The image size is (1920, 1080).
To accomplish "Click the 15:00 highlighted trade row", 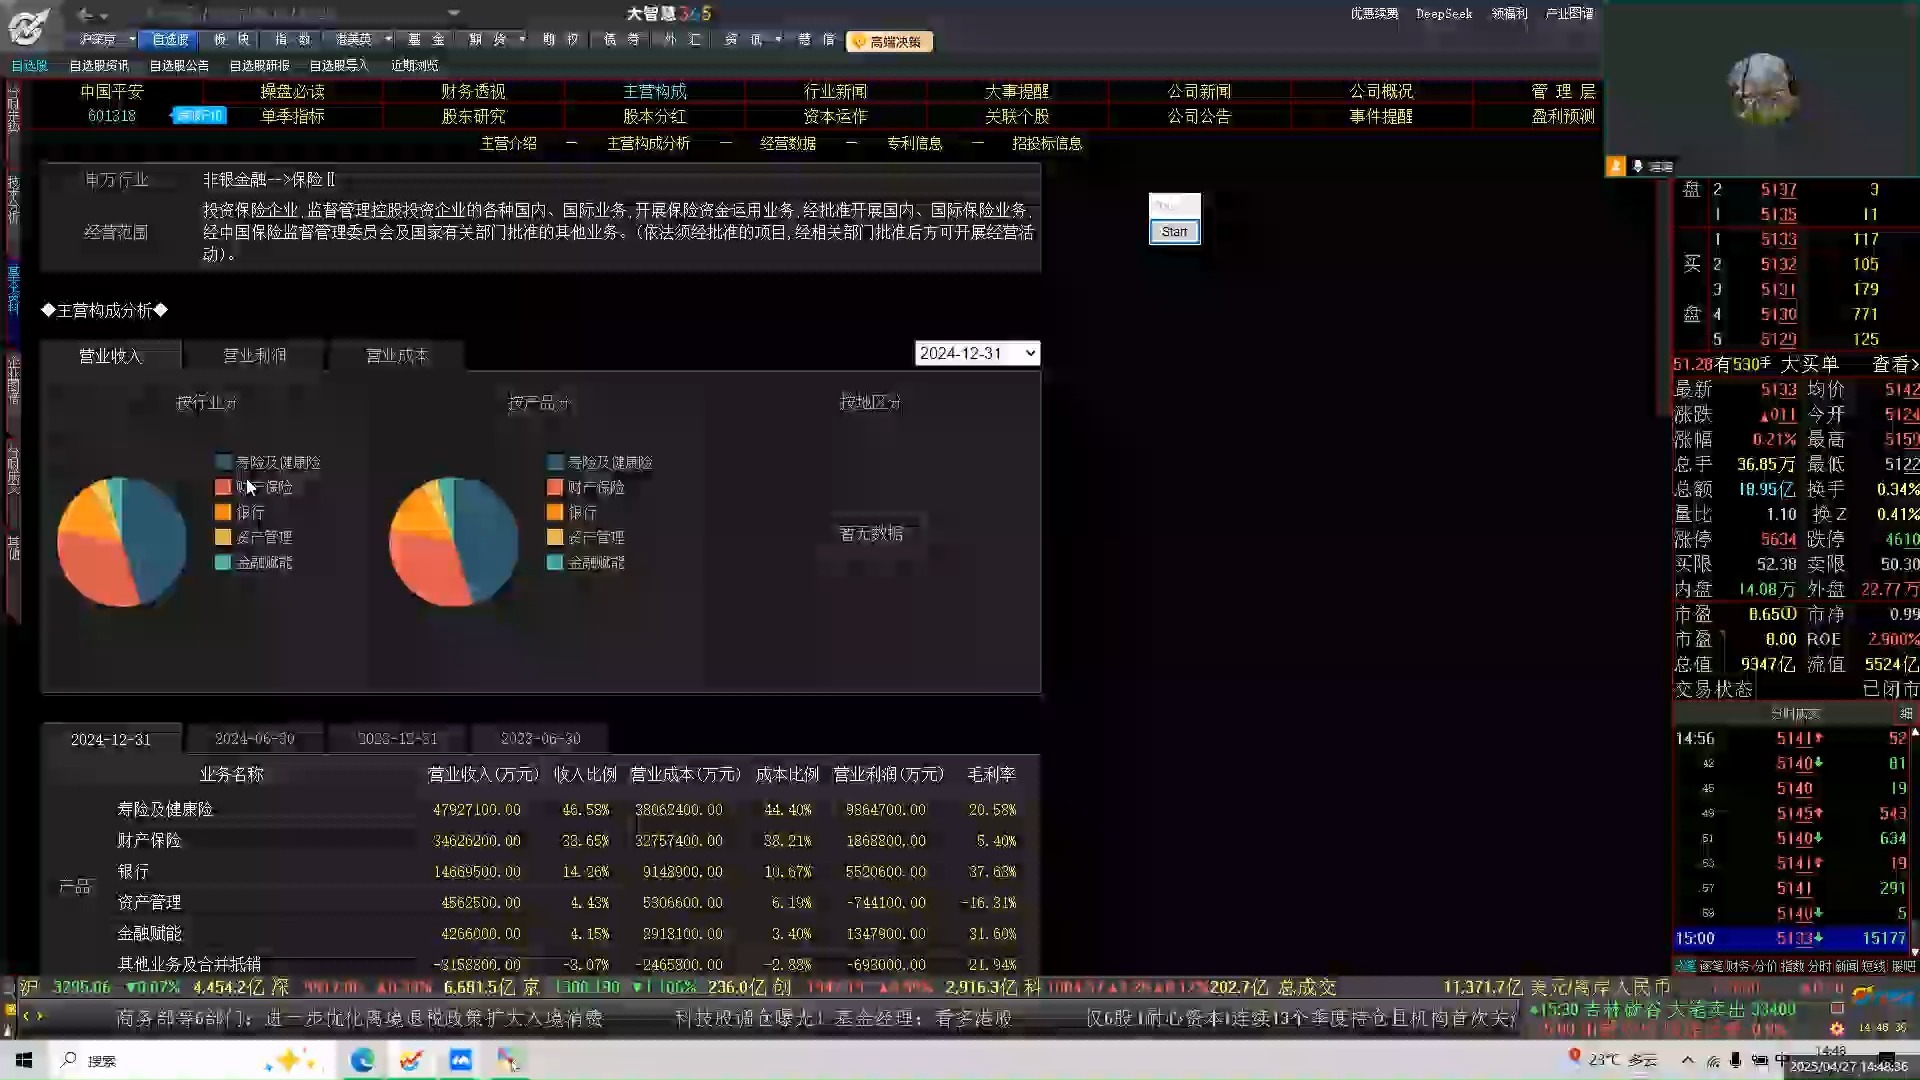I will coord(1791,938).
